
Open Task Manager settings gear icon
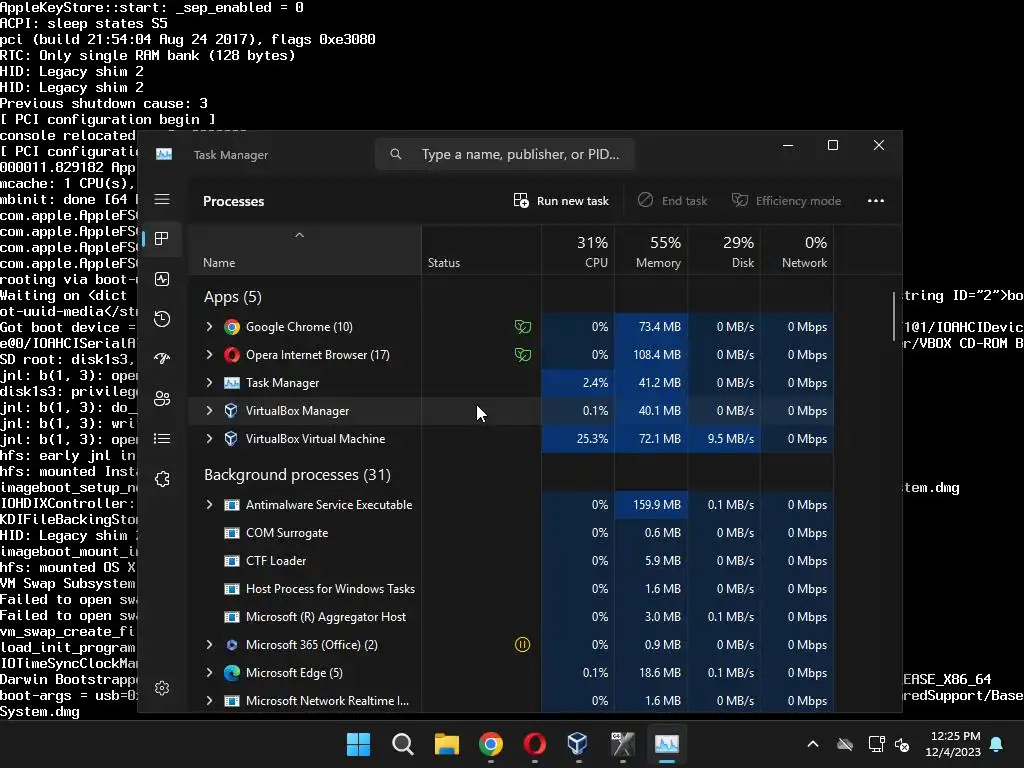(x=162, y=688)
